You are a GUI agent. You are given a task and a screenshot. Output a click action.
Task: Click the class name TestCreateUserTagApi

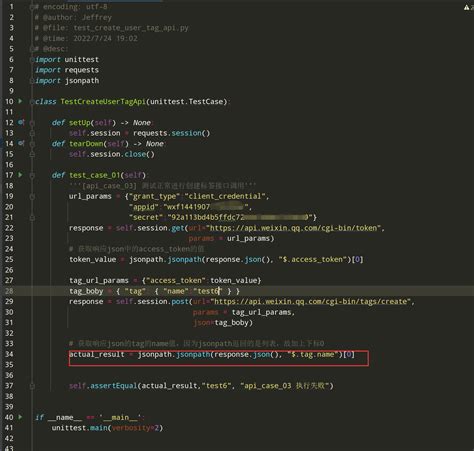pyautogui.click(x=103, y=102)
